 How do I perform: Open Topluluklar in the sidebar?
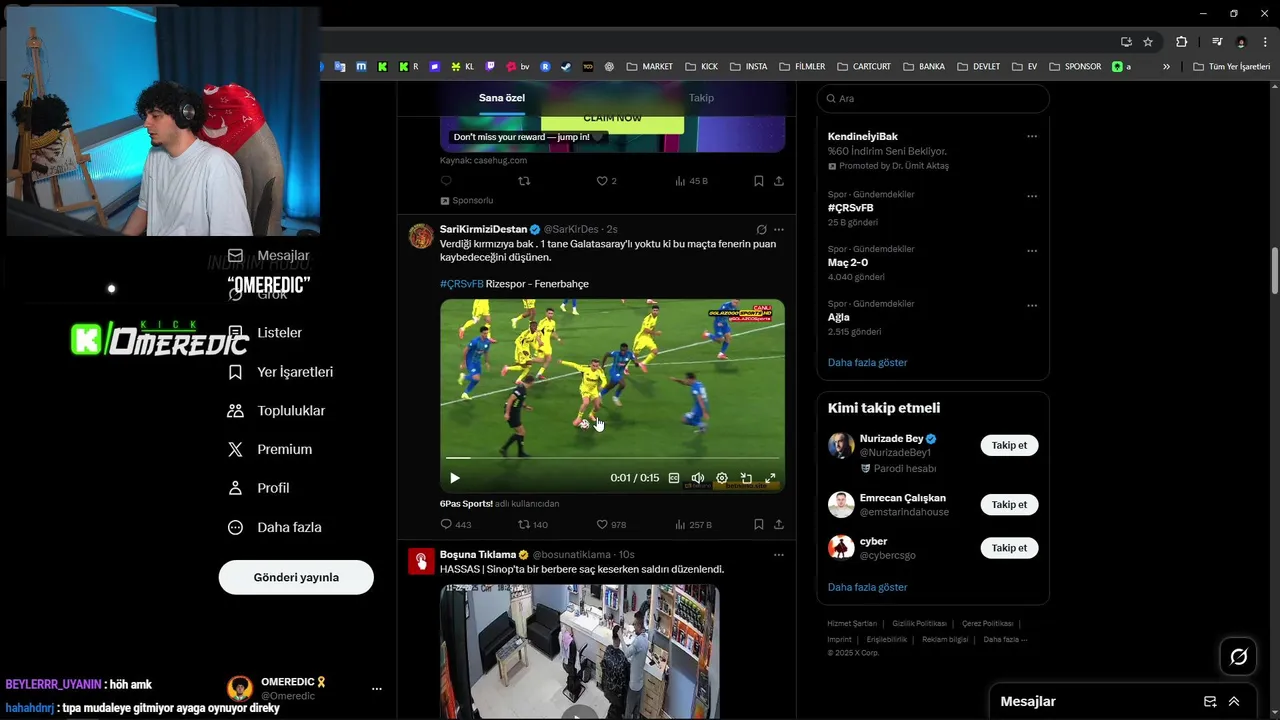click(277, 411)
